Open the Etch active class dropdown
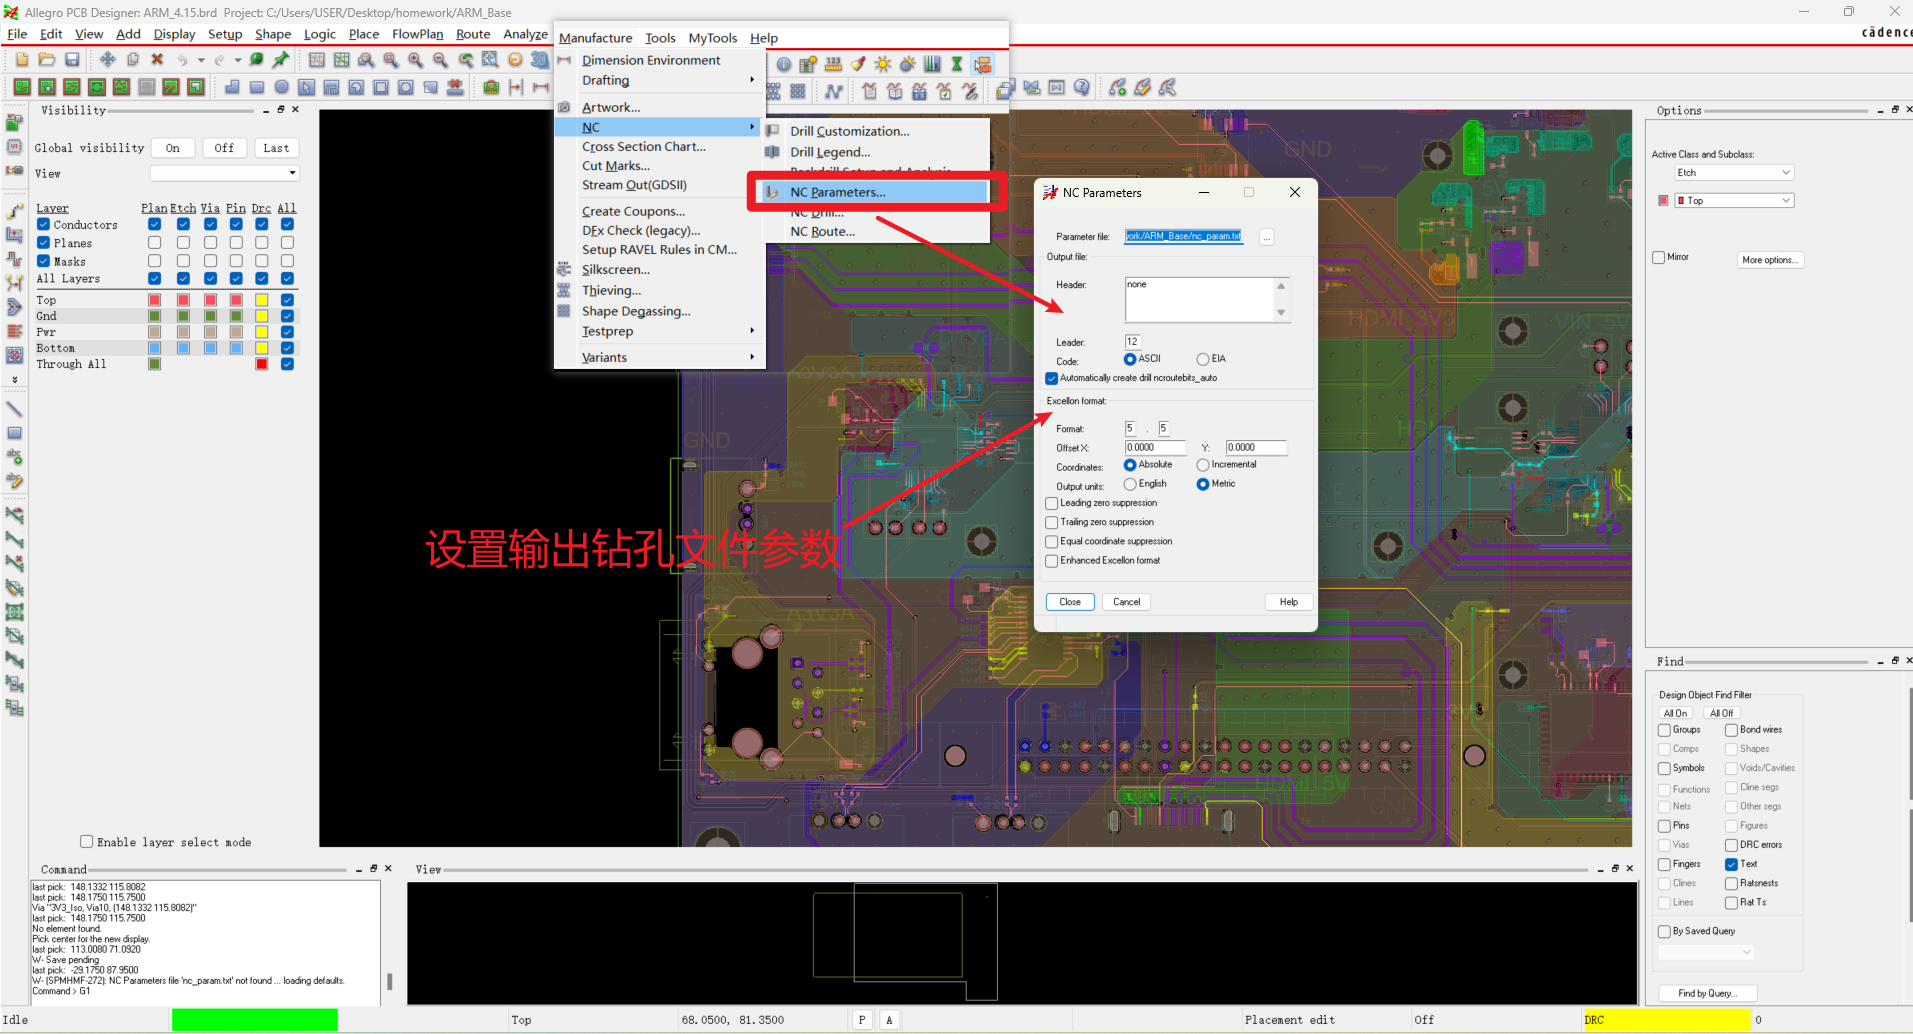Image resolution: width=1913 pixels, height=1034 pixels. click(1734, 173)
